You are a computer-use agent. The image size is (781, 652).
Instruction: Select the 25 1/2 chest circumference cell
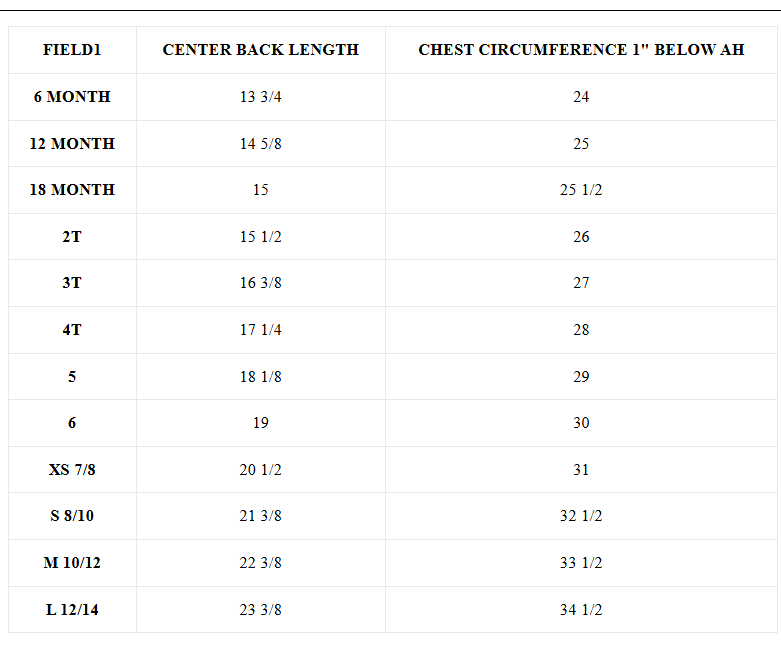(581, 190)
